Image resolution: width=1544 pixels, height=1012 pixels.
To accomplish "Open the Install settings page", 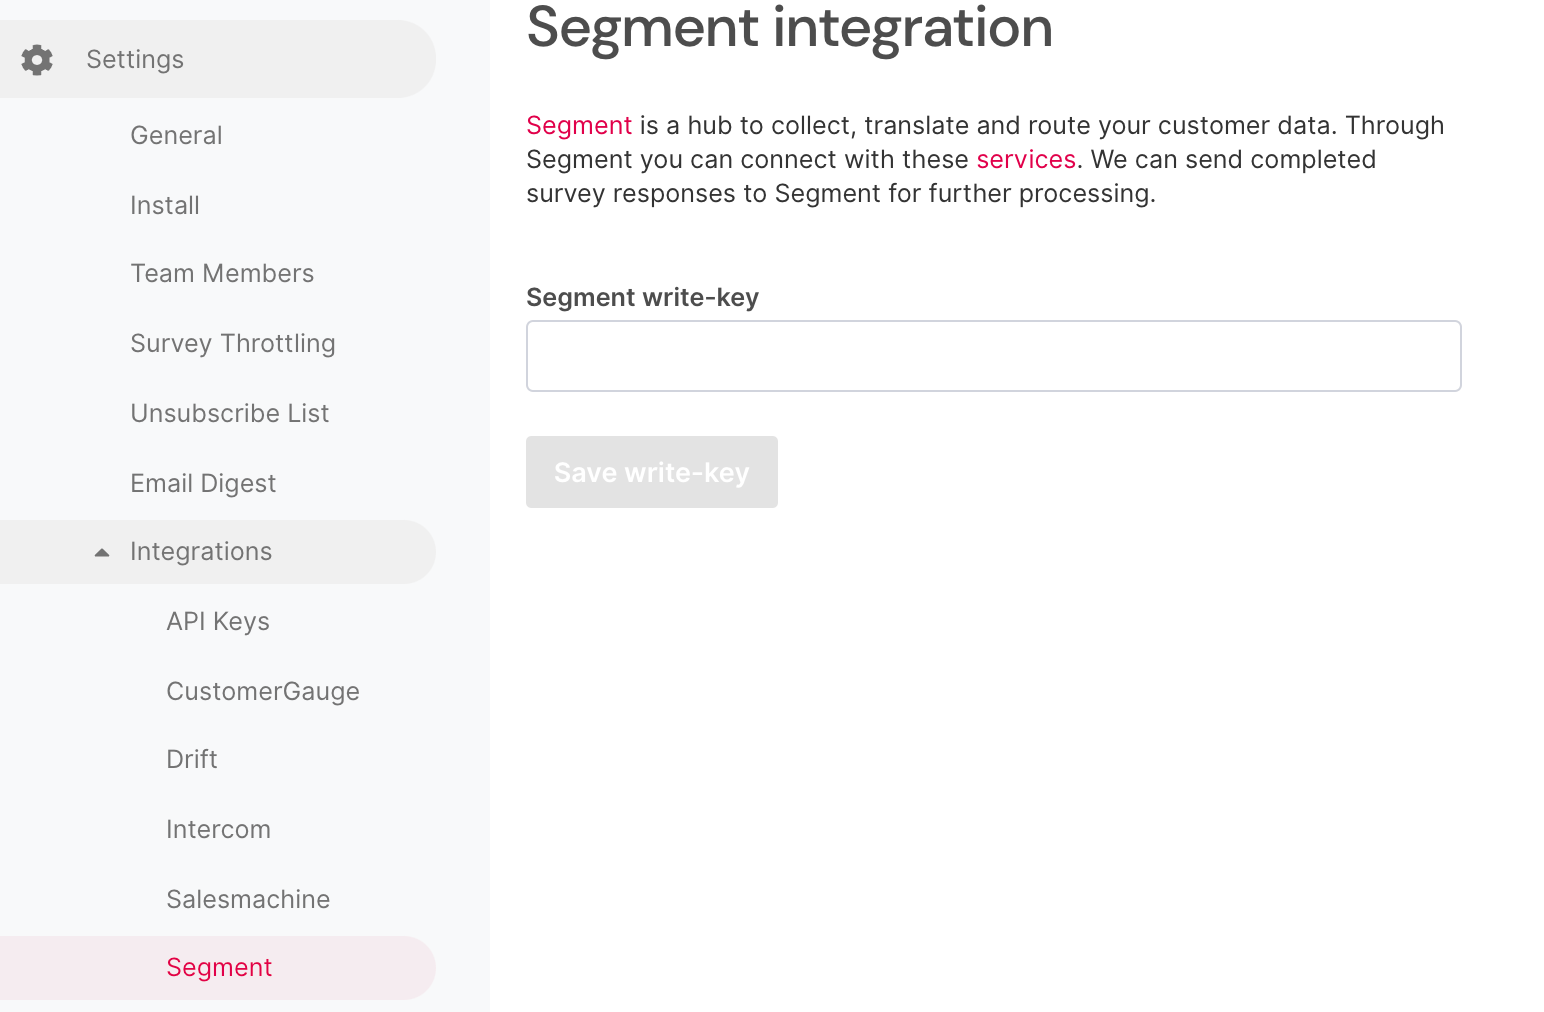I will pyautogui.click(x=165, y=205).
